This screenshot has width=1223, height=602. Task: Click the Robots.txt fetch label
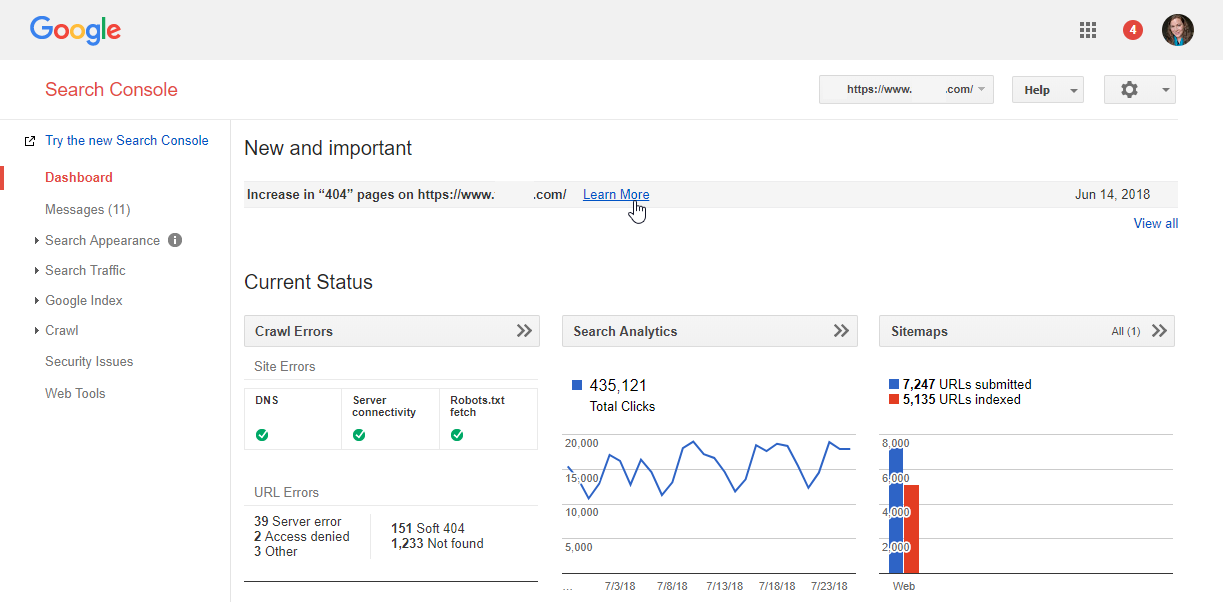[478, 406]
